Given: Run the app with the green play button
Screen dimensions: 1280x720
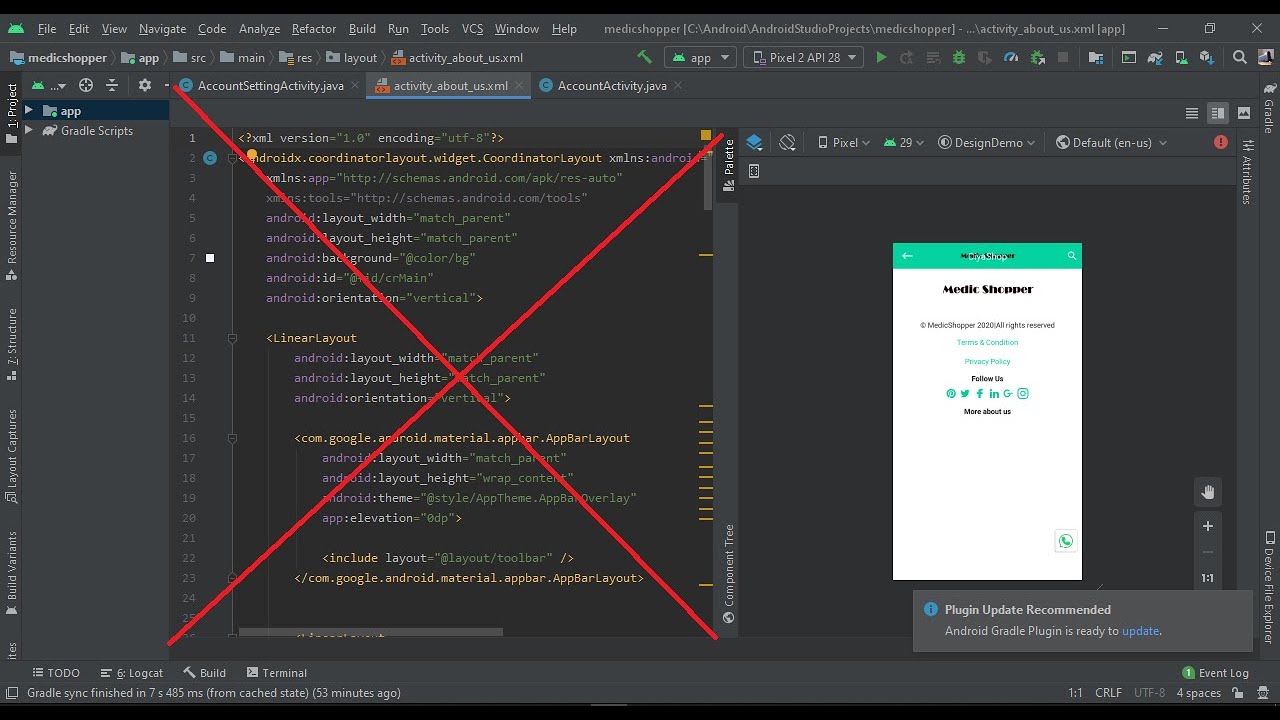Looking at the screenshot, I should click(881, 58).
